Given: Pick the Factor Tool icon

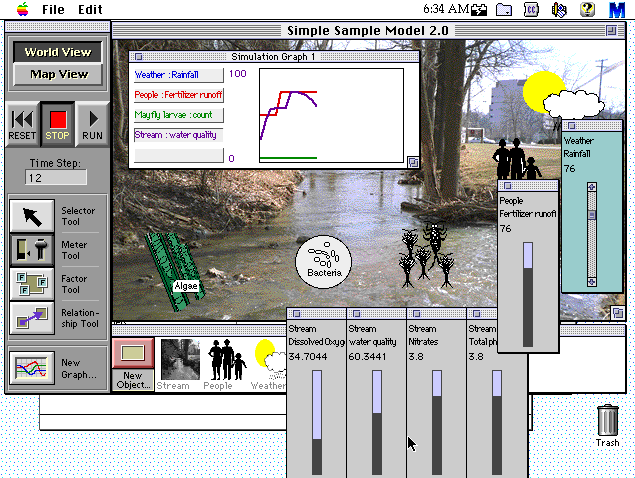Looking at the screenshot, I should point(33,284).
